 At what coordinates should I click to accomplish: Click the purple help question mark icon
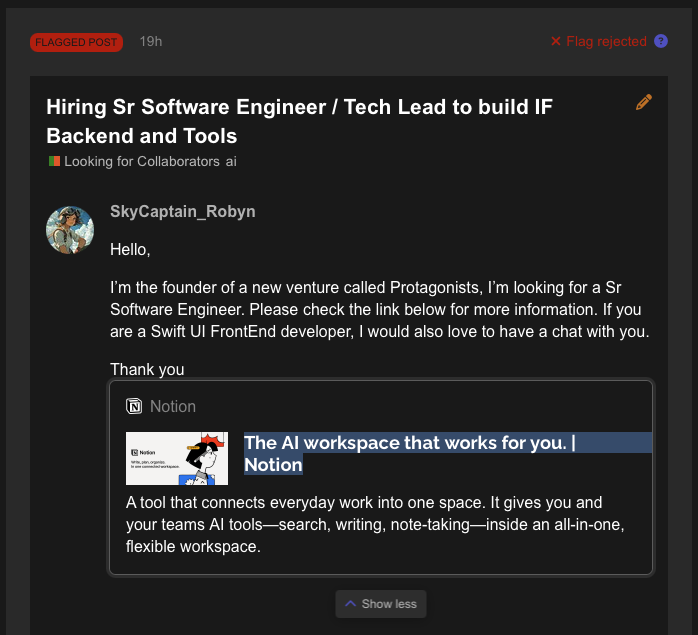661,41
